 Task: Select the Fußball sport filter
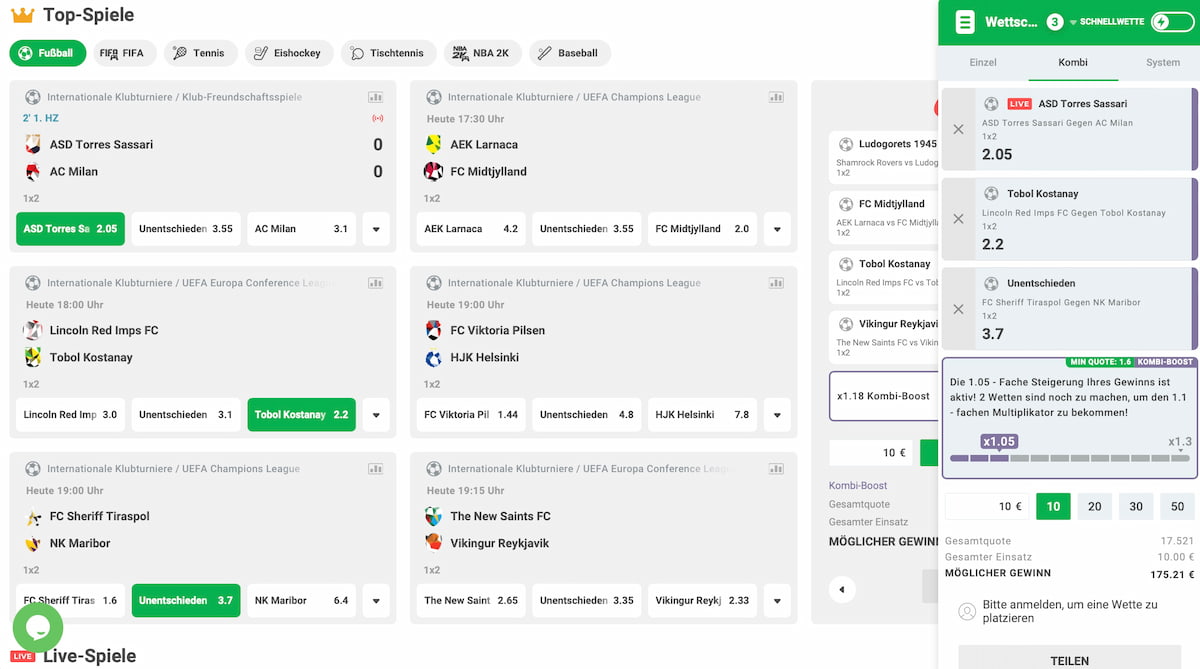[x=48, y=53]
